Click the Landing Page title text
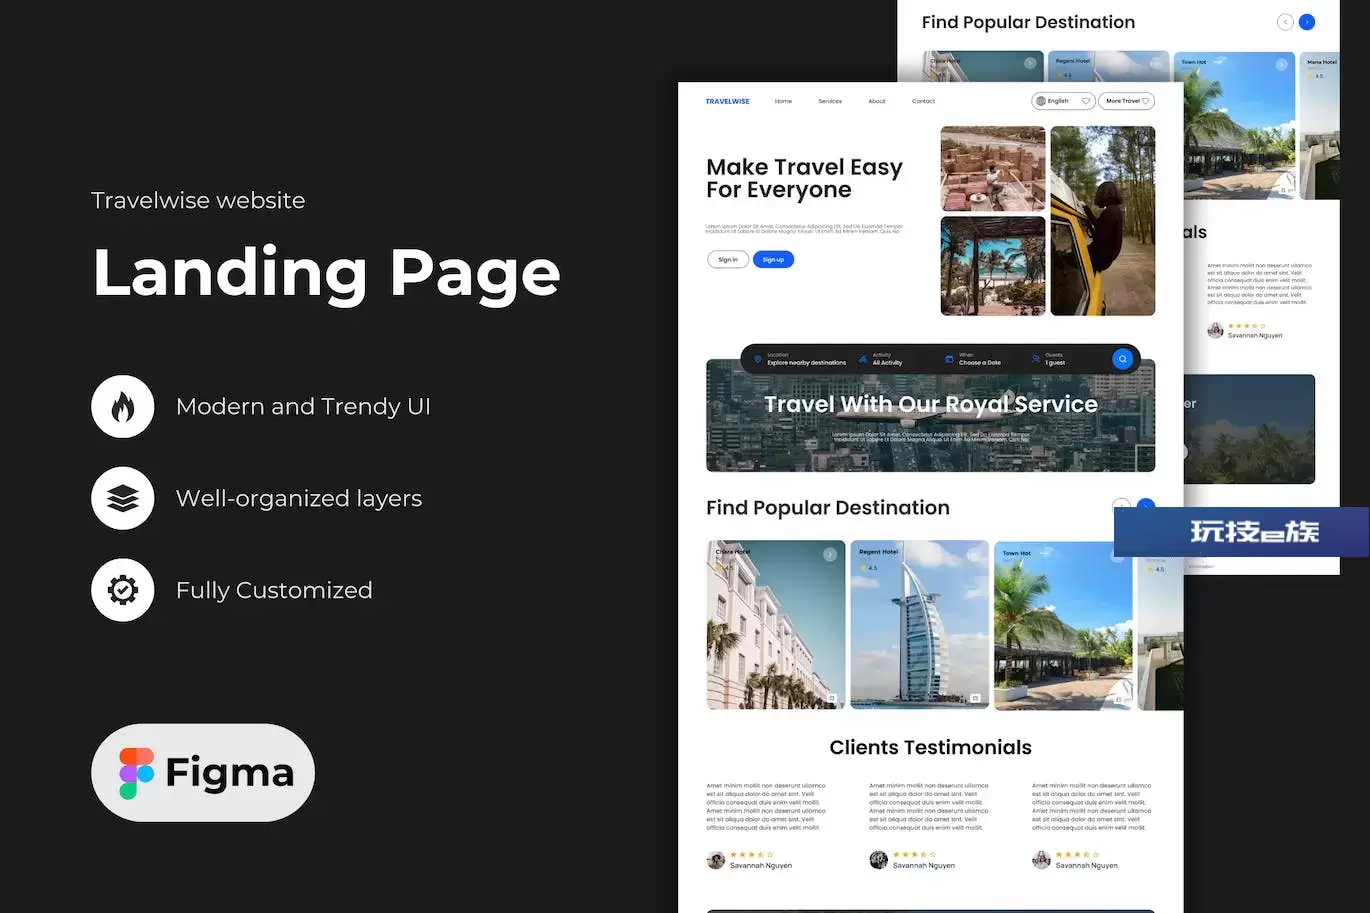 (326, 273)
